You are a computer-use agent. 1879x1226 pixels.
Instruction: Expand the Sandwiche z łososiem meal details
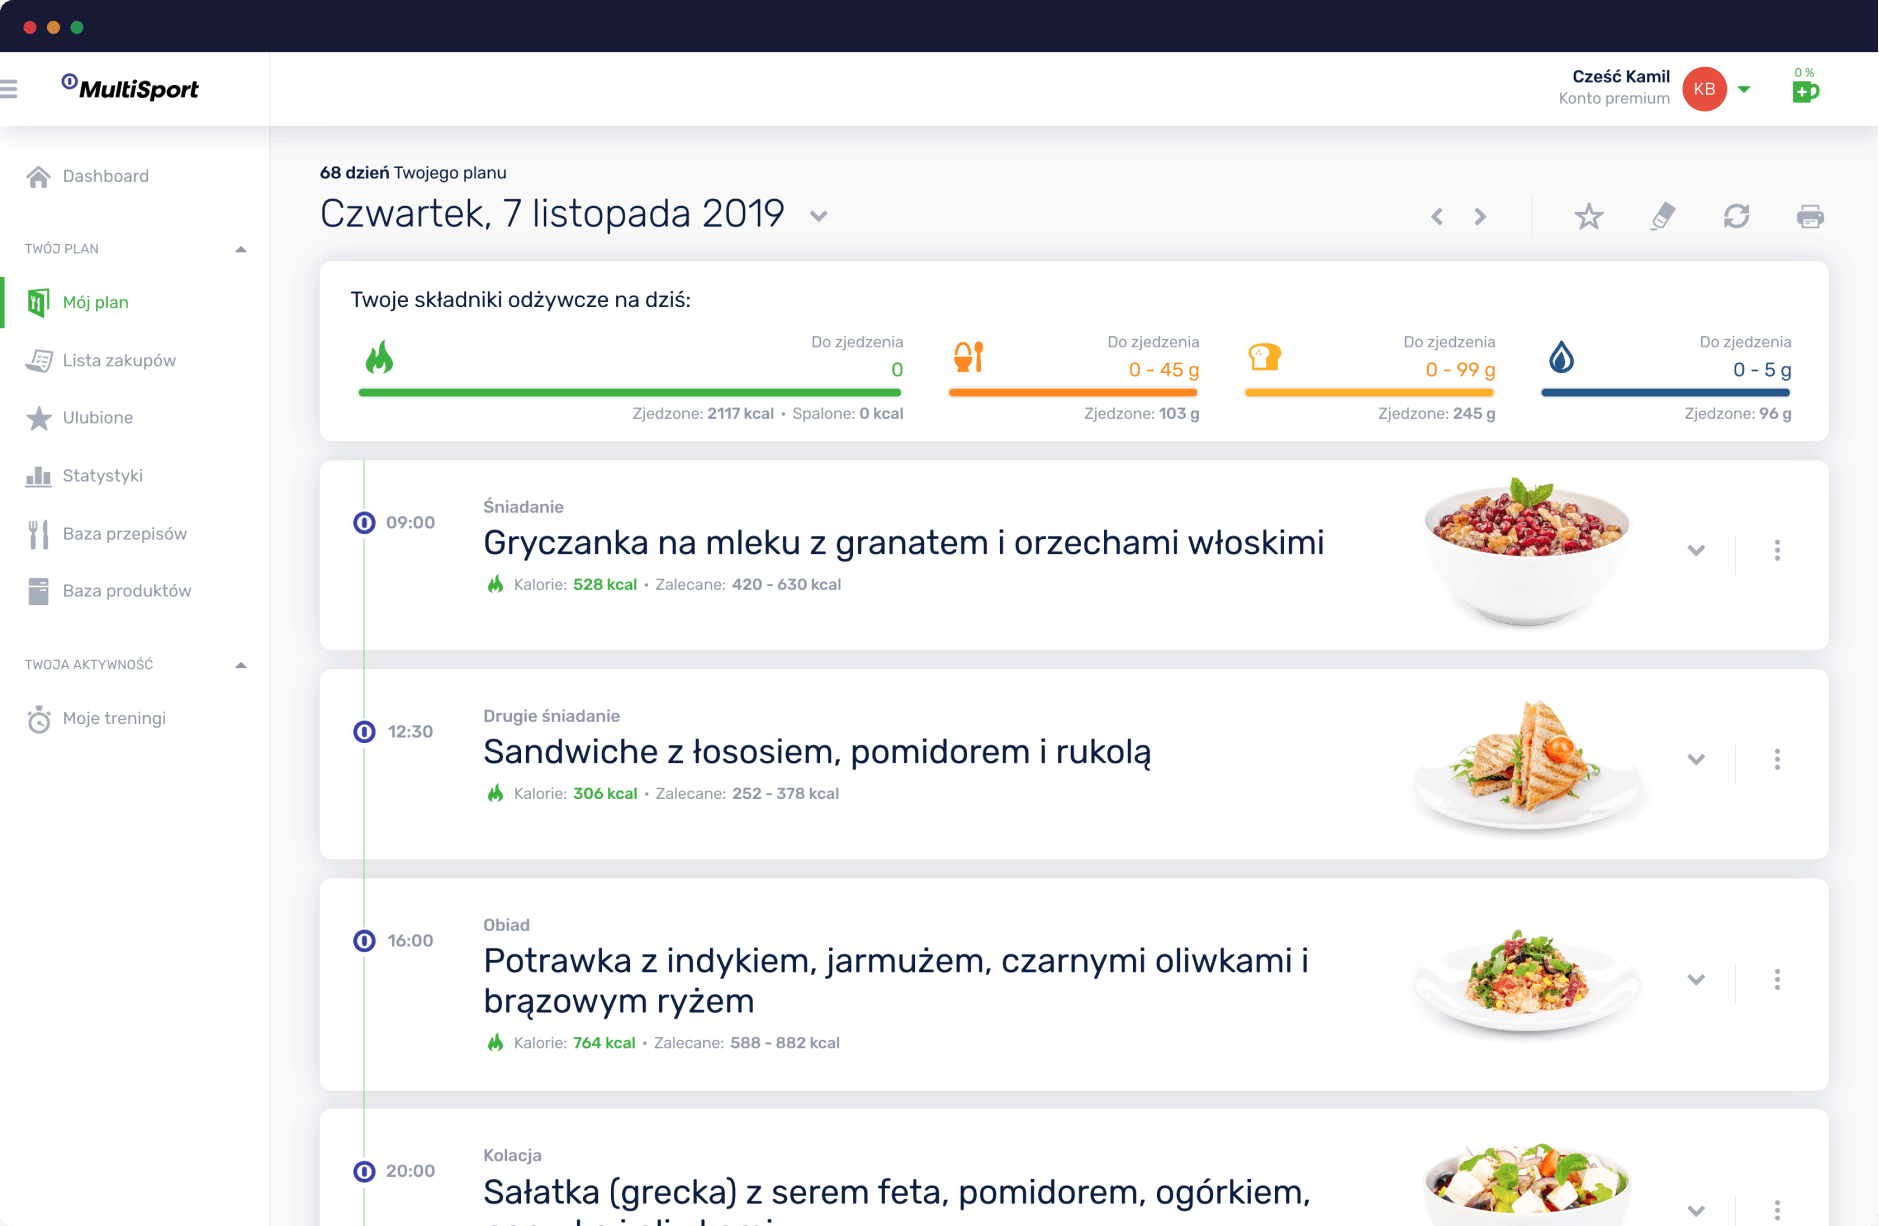[x=1696, y=759]
